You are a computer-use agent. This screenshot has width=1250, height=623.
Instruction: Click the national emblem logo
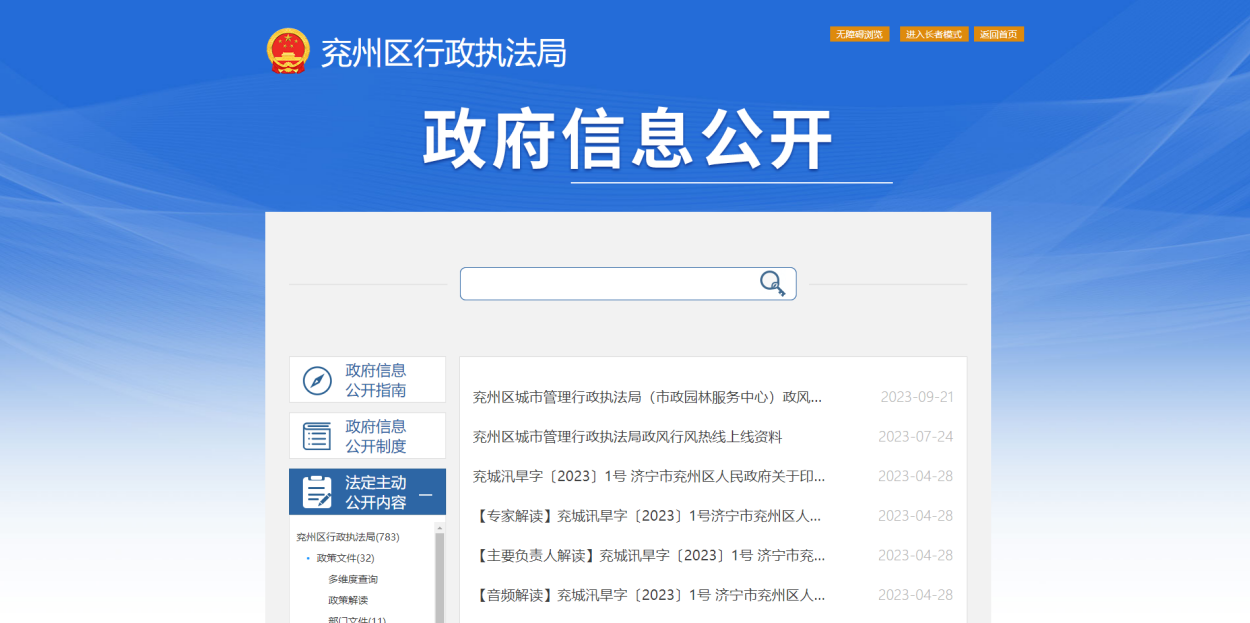pos(288,51)
